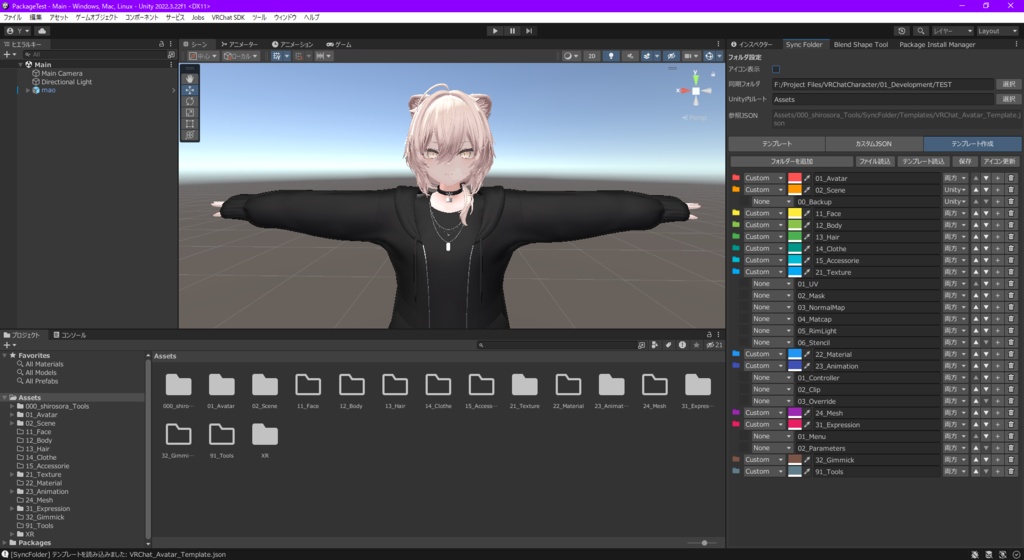
Task: Toggle 2D view mode
Action: point(592,56)
